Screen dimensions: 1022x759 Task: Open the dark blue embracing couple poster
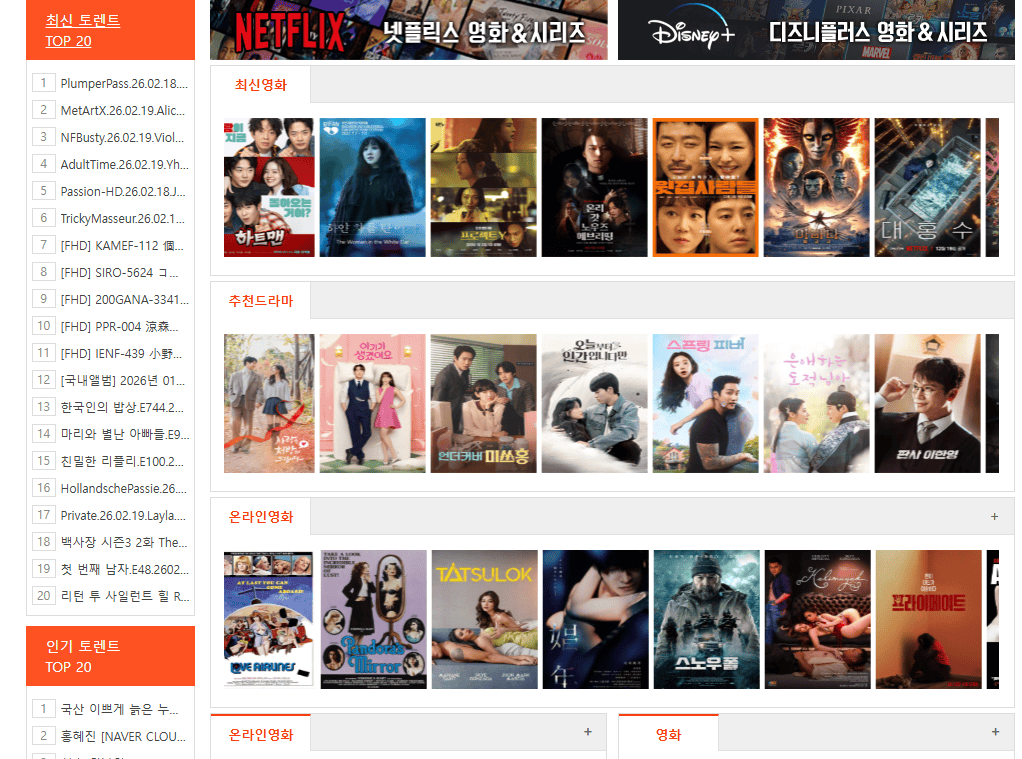click(596, 619)
